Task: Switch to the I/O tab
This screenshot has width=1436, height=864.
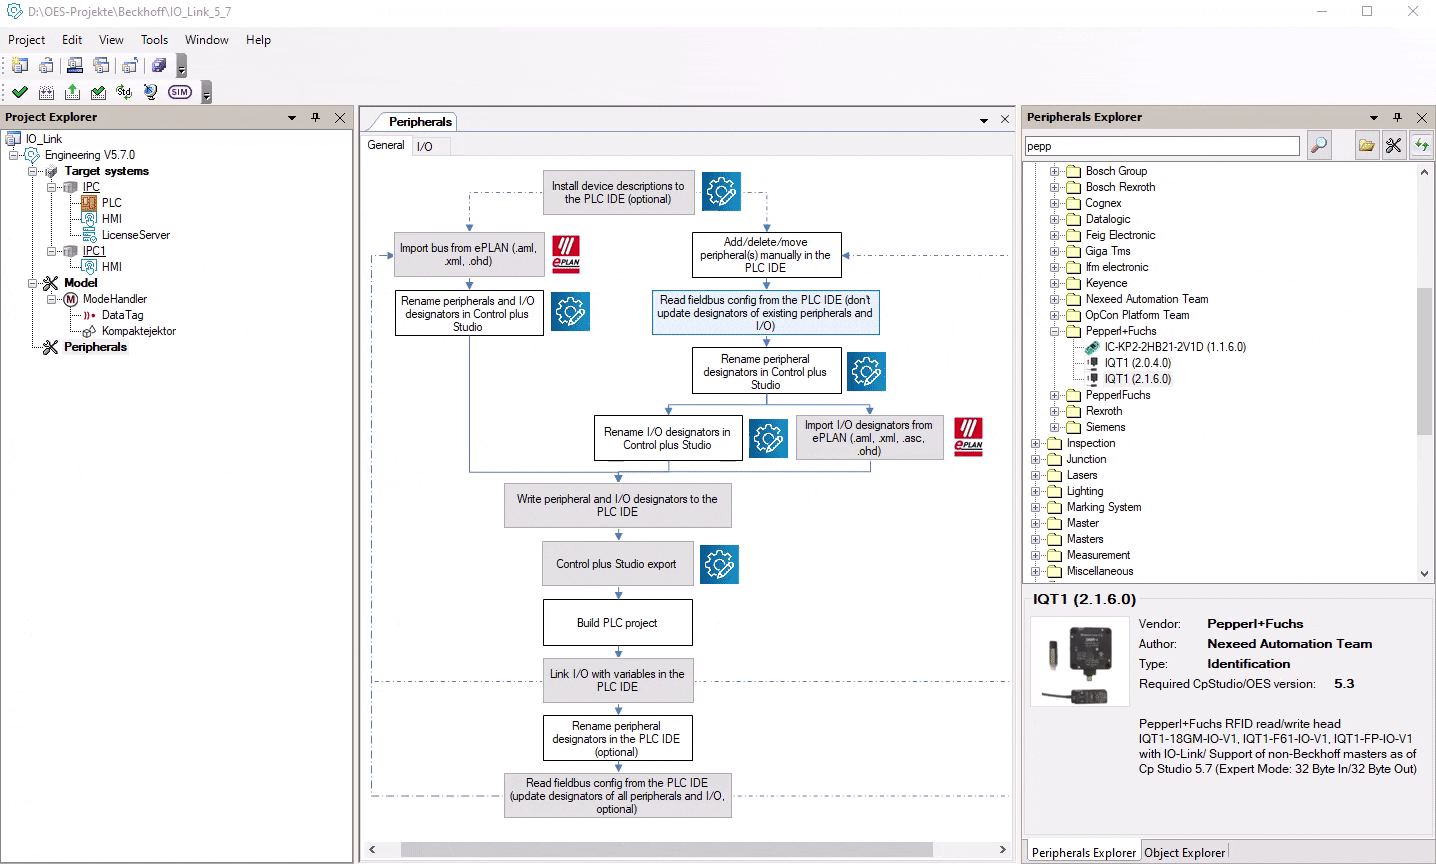Action: (425, 146)
